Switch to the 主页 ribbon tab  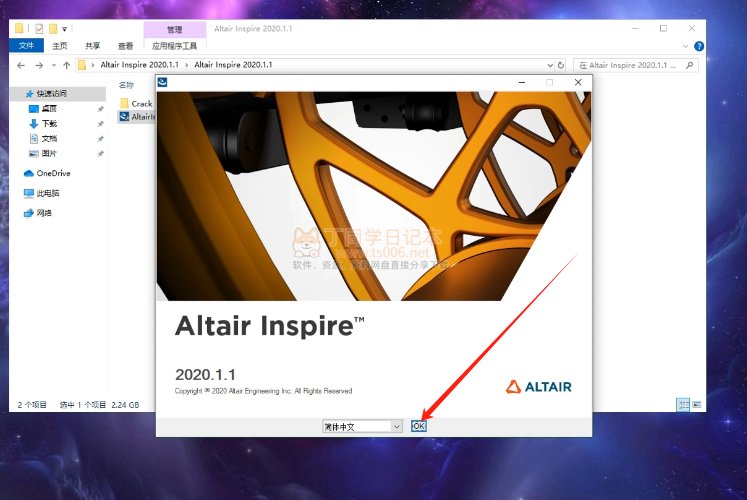pyautogui.click(x=60, y=46)
